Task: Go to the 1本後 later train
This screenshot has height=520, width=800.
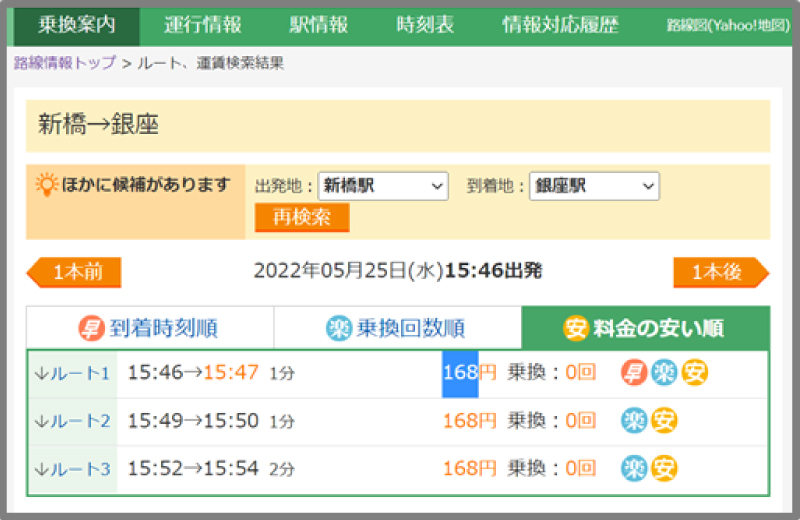Action: (x=720, y=272)
